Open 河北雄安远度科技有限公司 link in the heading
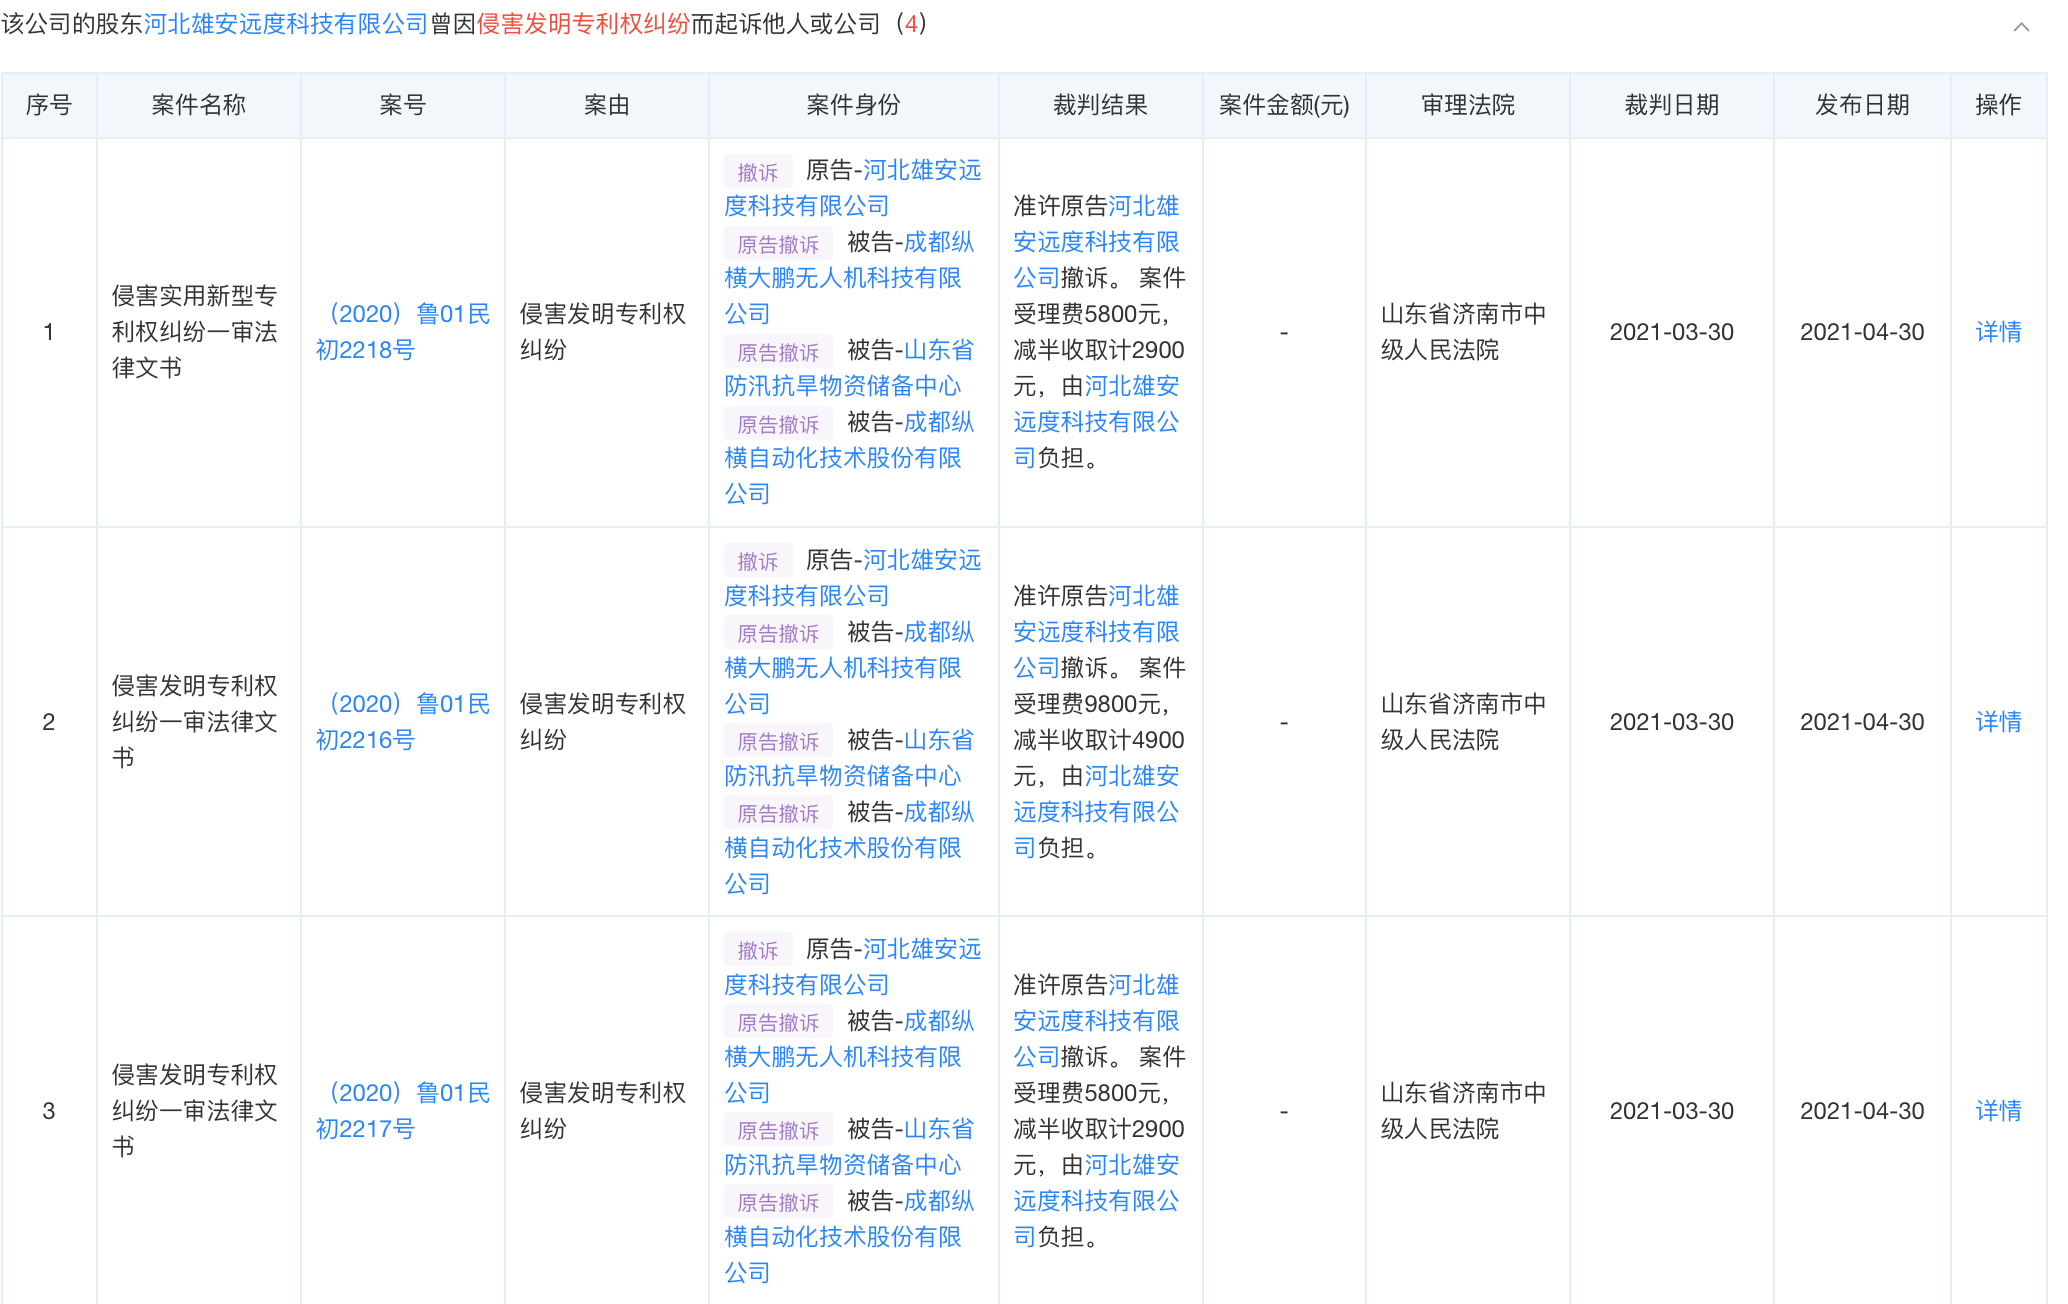 [285, 24]
